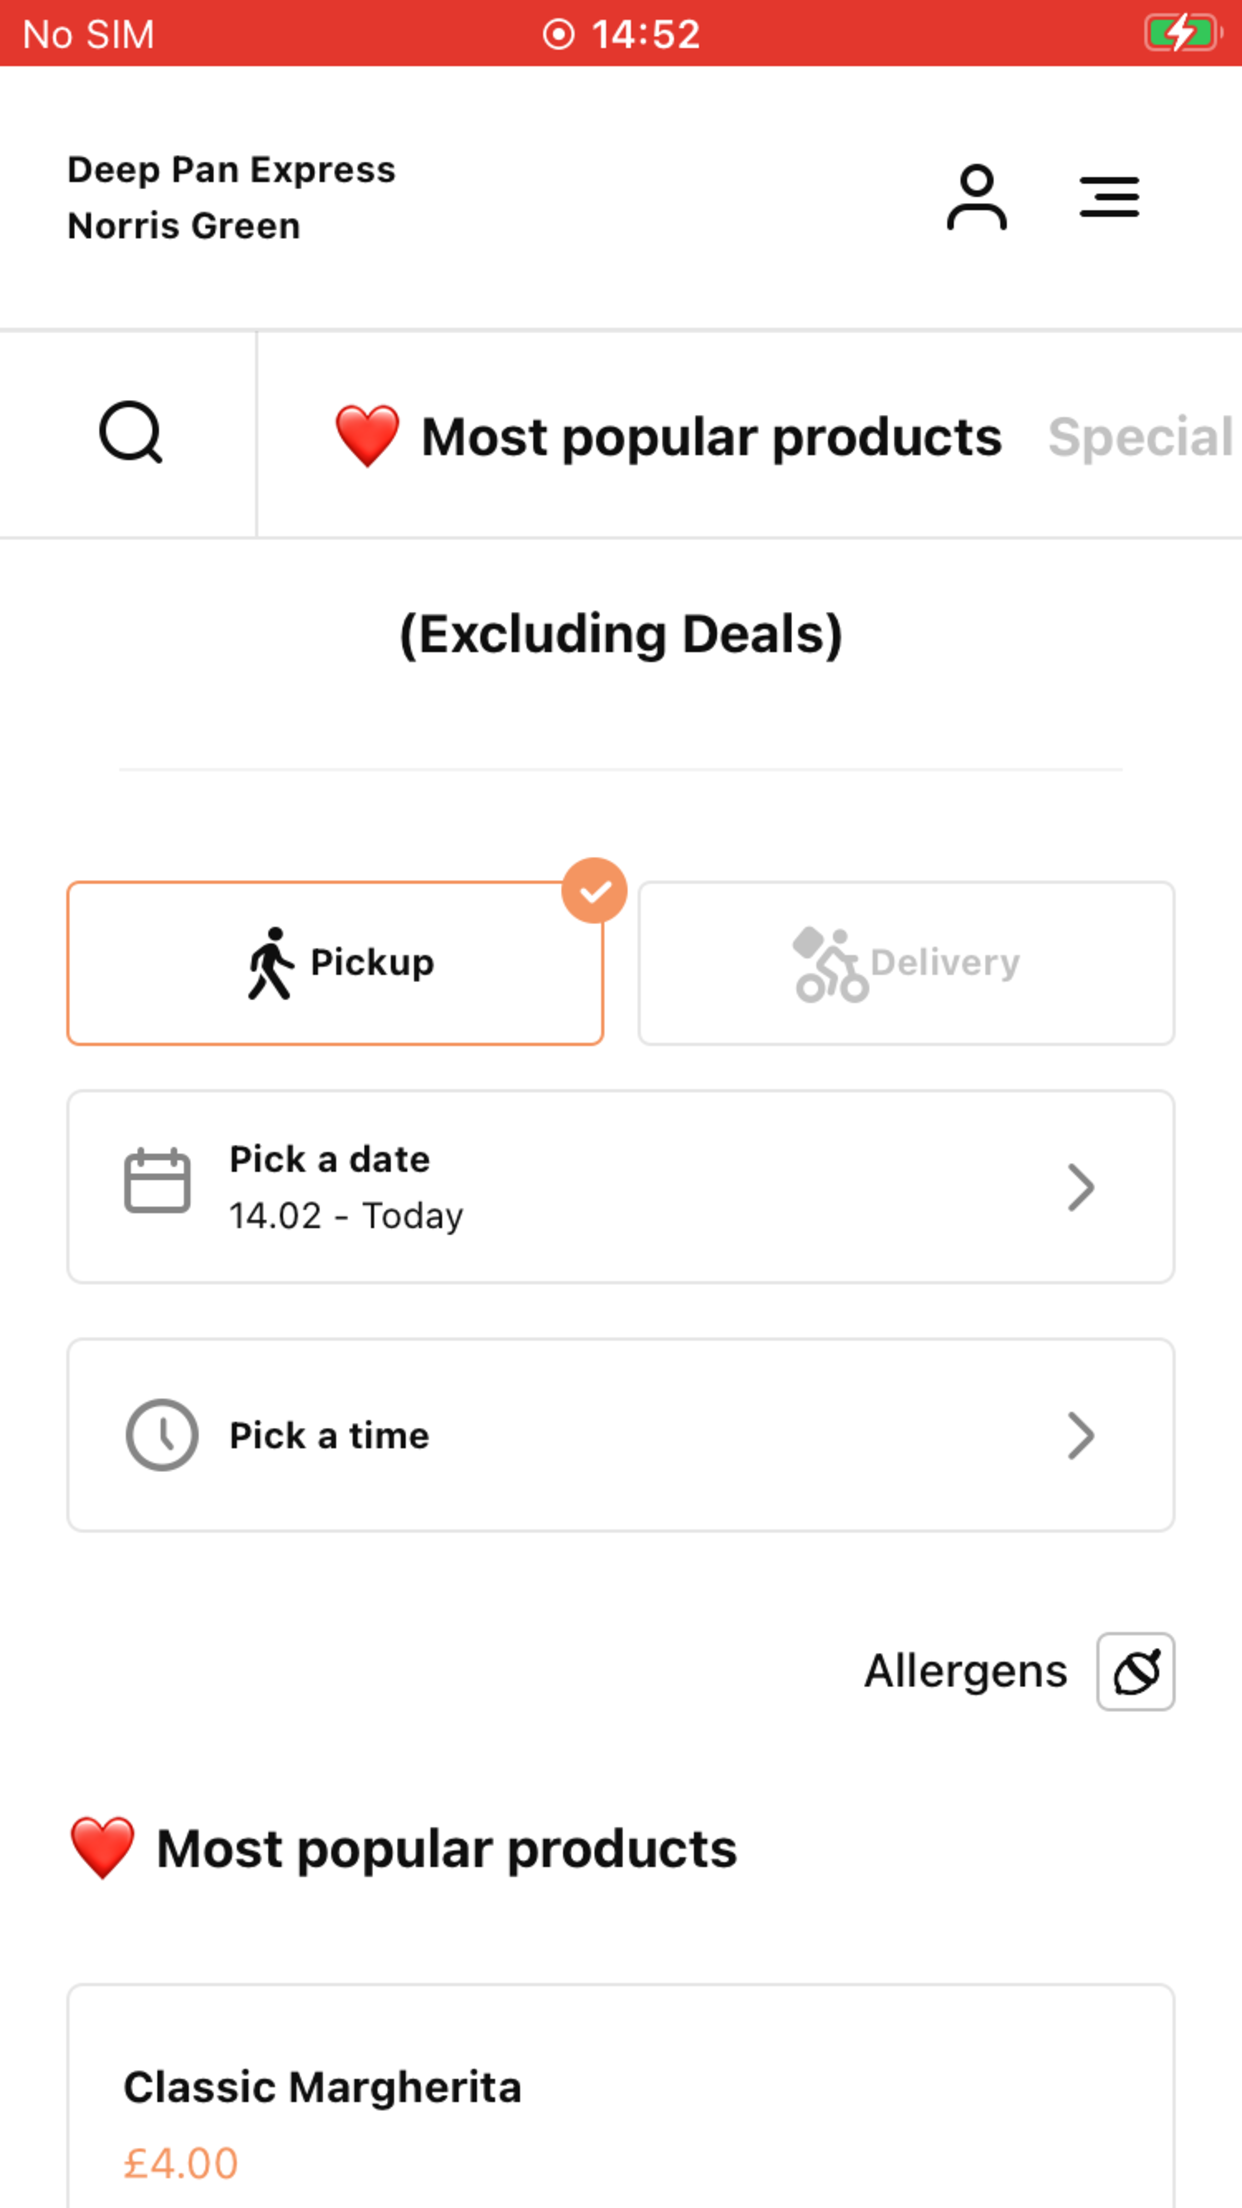Click the clock icon in Pick a time
Viewport: 1242px width, 2208px height.
click(x=162, y=1435)
